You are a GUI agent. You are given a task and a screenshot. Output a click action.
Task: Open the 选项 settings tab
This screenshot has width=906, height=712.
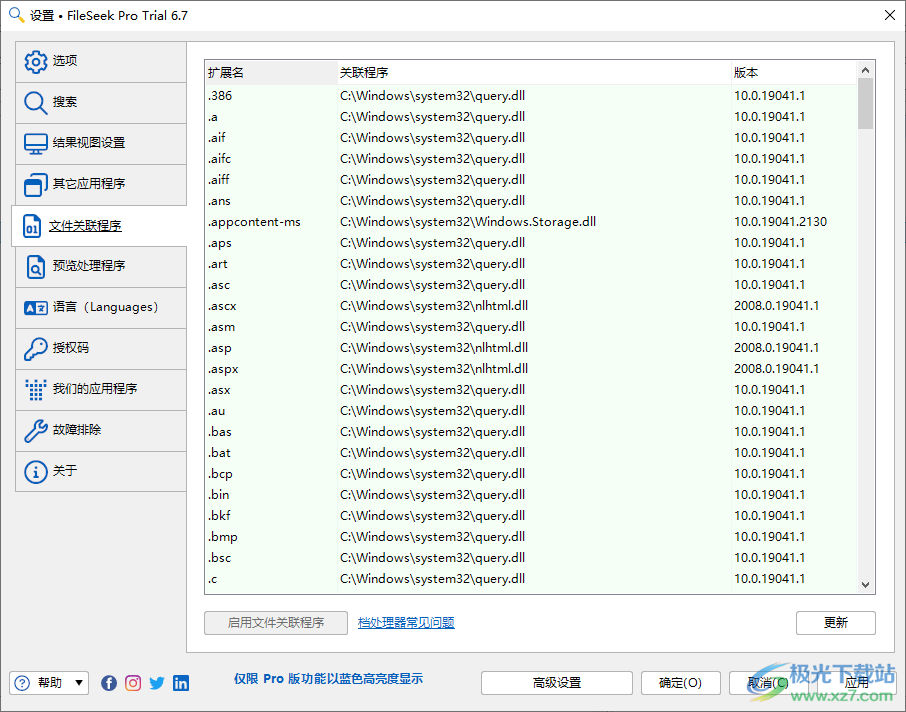101,61
